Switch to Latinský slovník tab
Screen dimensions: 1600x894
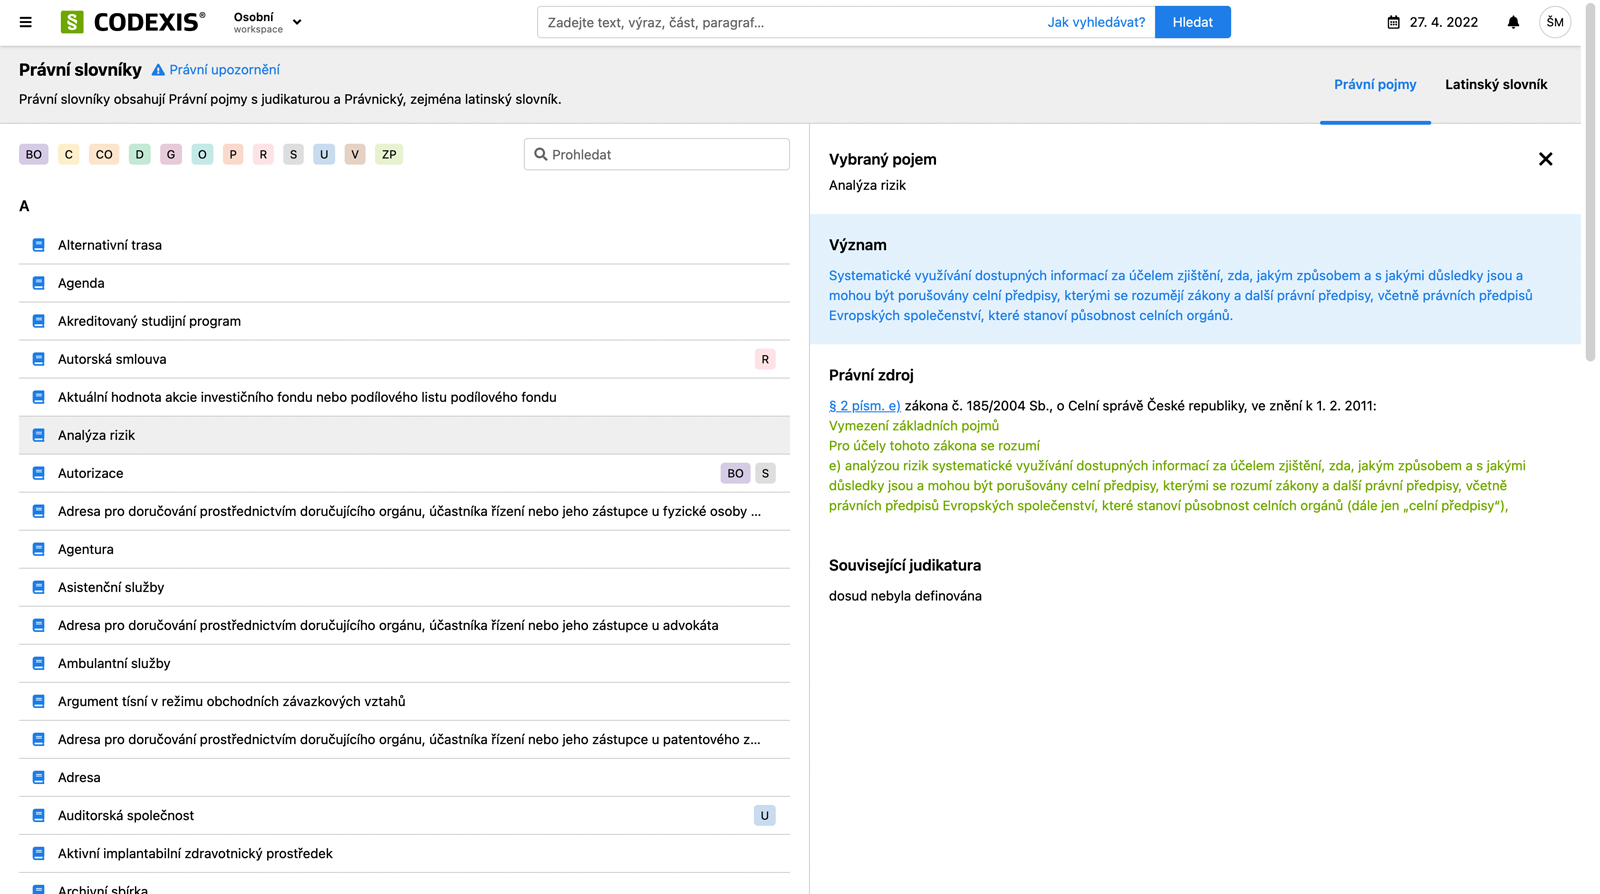click(1495, 84)
